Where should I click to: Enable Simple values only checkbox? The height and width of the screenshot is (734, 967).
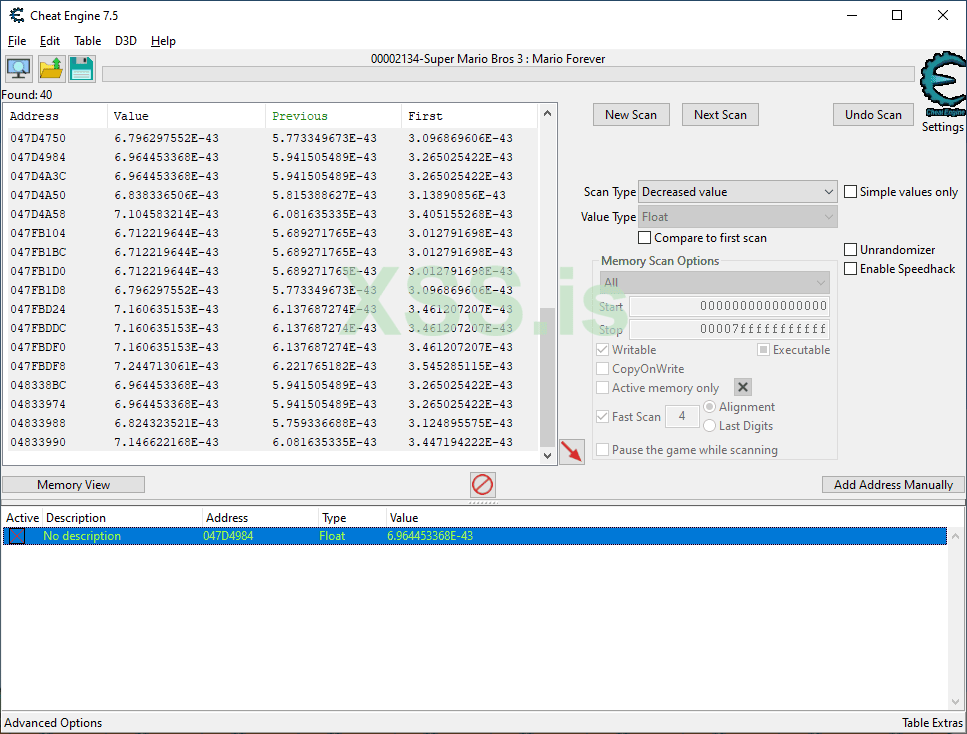(x=850, y=192)
